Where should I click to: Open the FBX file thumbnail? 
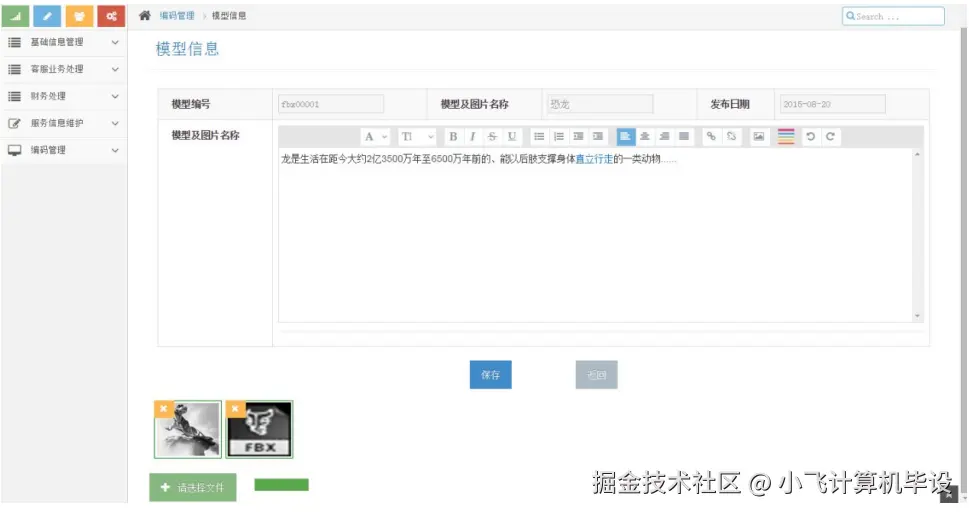click(x=260, y=430)
